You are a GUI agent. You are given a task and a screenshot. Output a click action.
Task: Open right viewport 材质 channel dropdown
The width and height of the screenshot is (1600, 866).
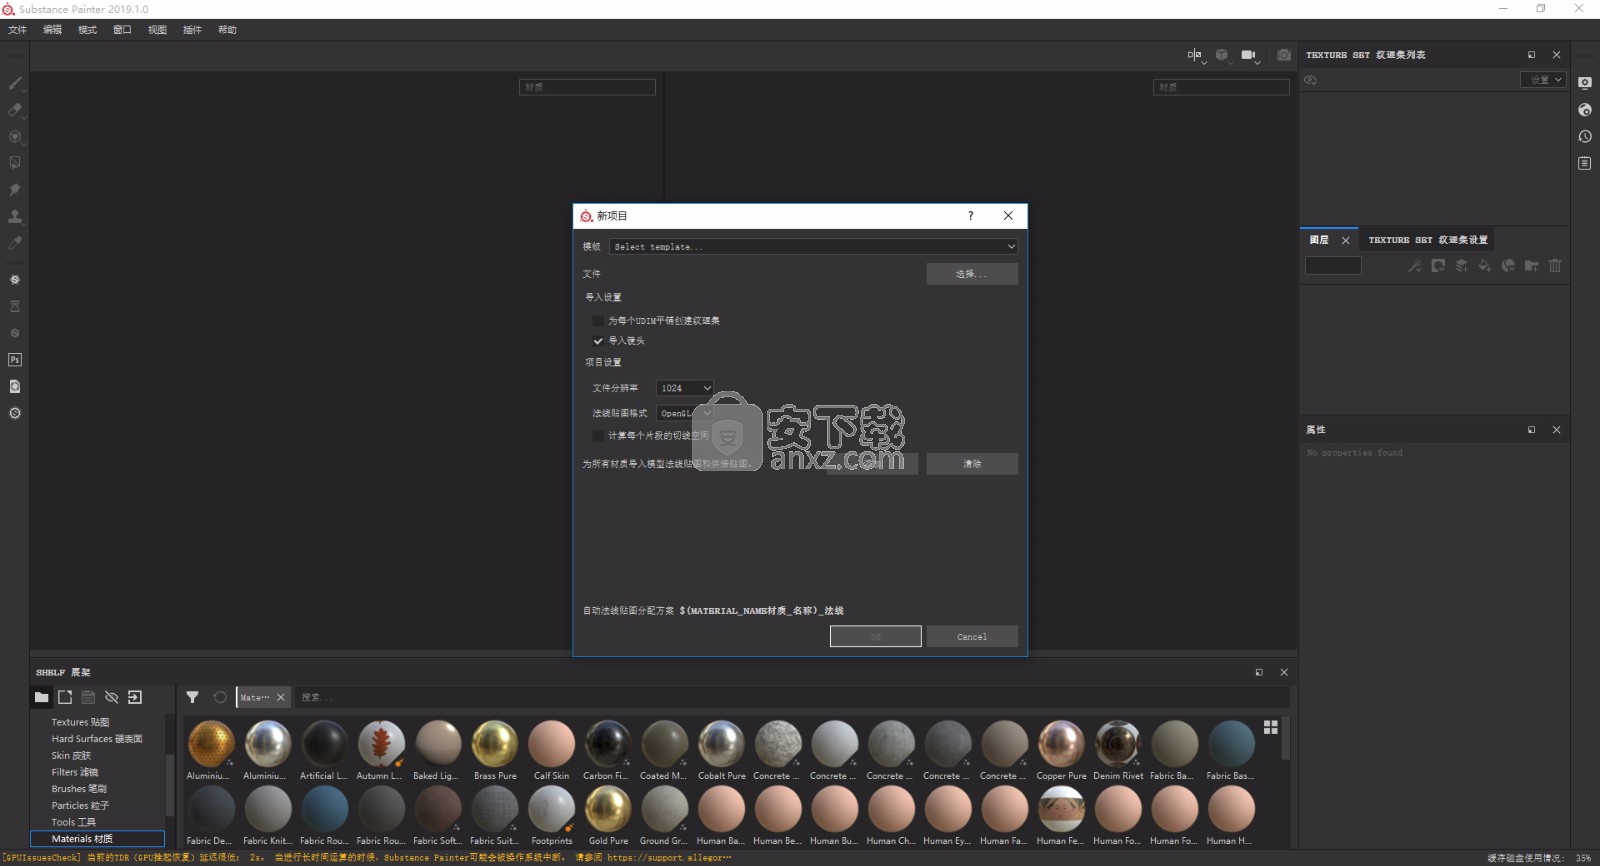[1221, 87]
